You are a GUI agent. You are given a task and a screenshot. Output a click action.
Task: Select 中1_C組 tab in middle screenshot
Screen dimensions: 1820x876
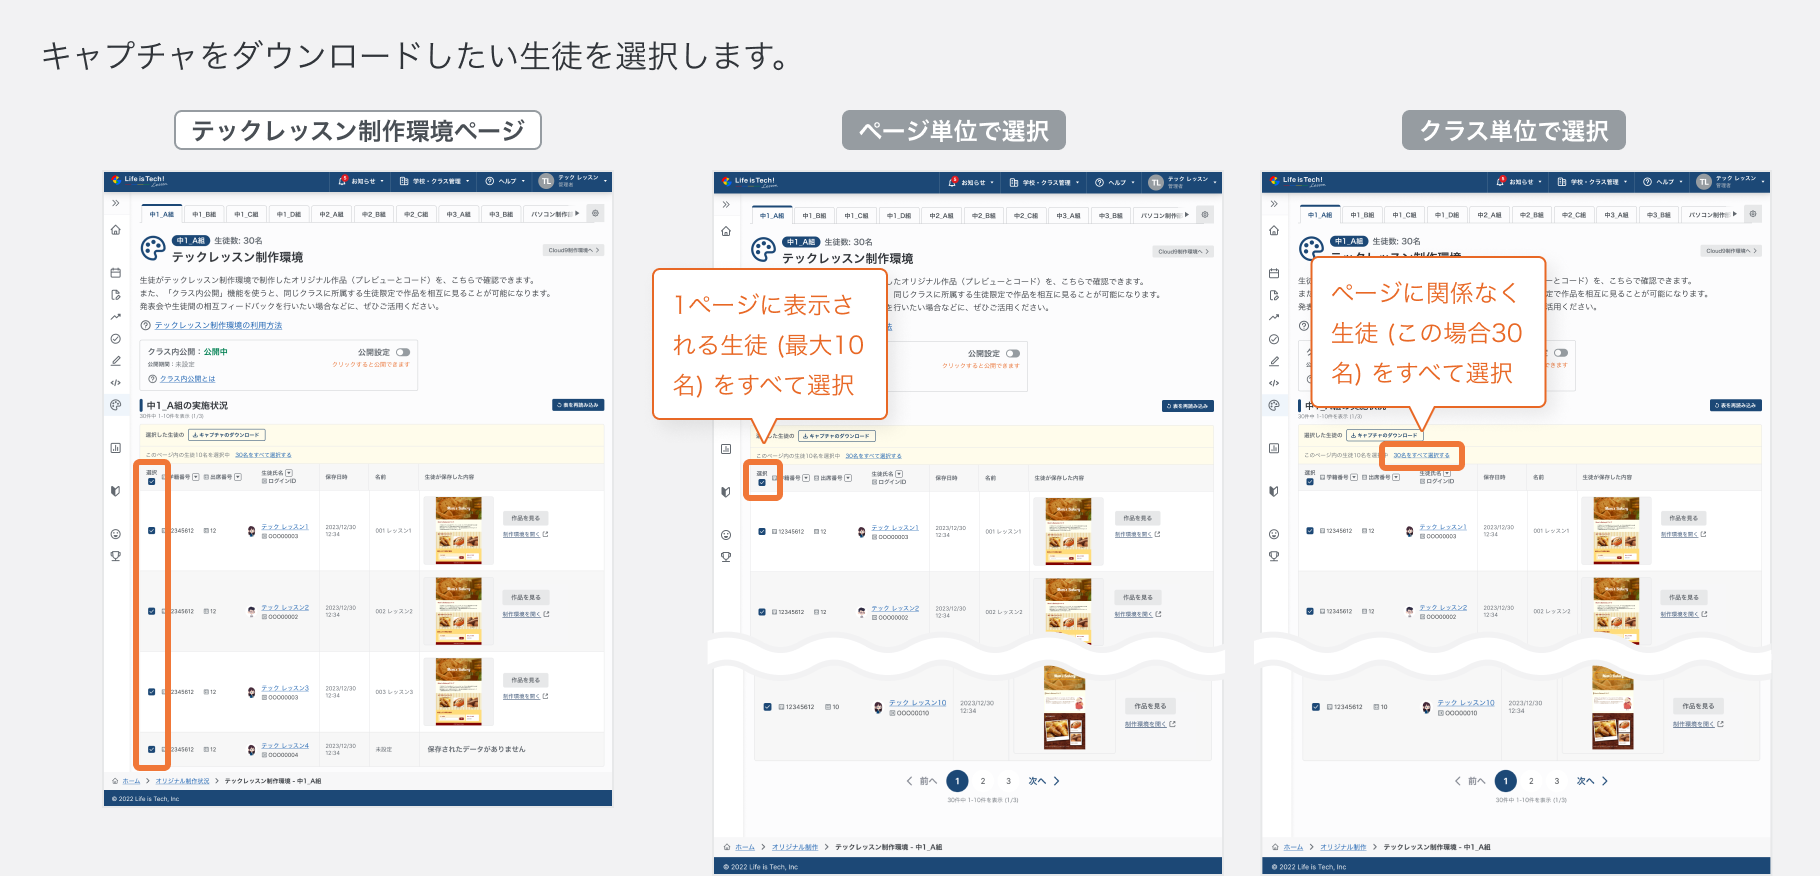tap(856, 215)
